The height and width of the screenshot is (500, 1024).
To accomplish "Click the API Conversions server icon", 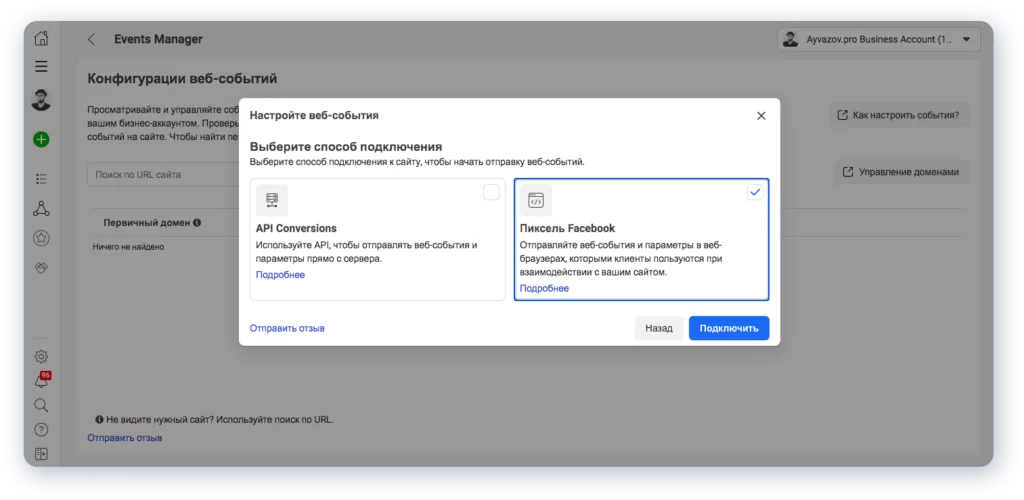I will [x=272, y=200].
